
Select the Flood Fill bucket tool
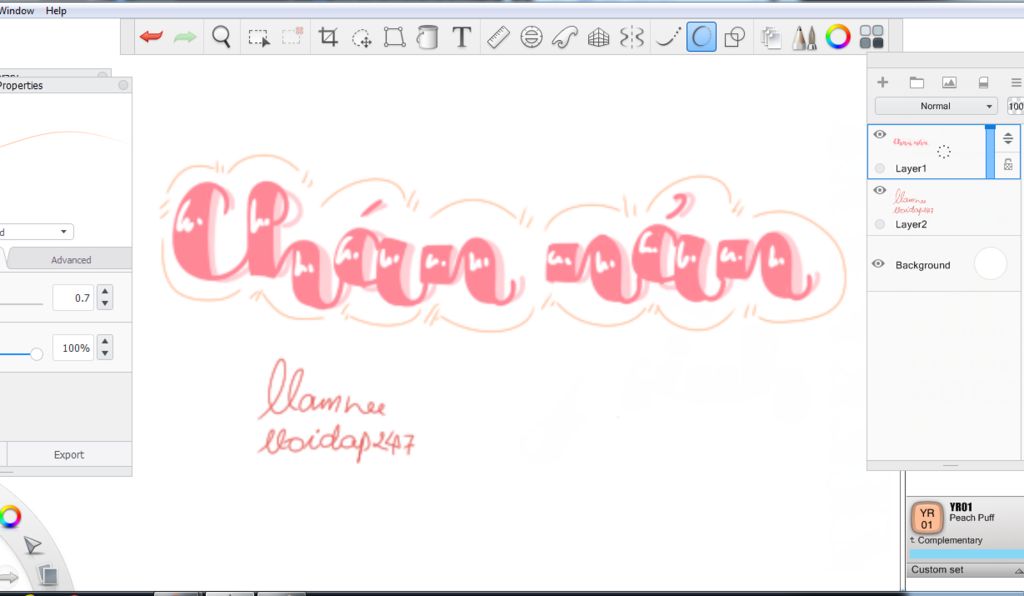(427, 37)
